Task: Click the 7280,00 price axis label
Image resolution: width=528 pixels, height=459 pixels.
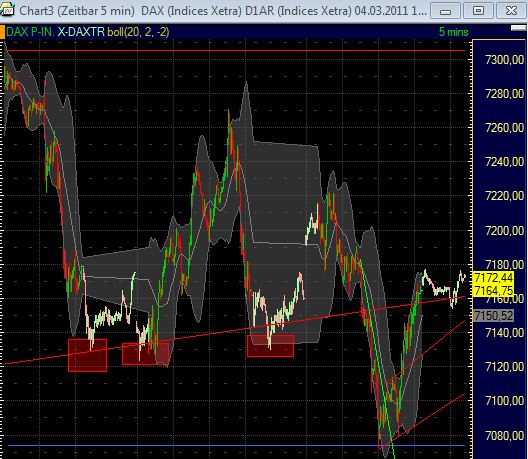Action: tap(504, 94)
